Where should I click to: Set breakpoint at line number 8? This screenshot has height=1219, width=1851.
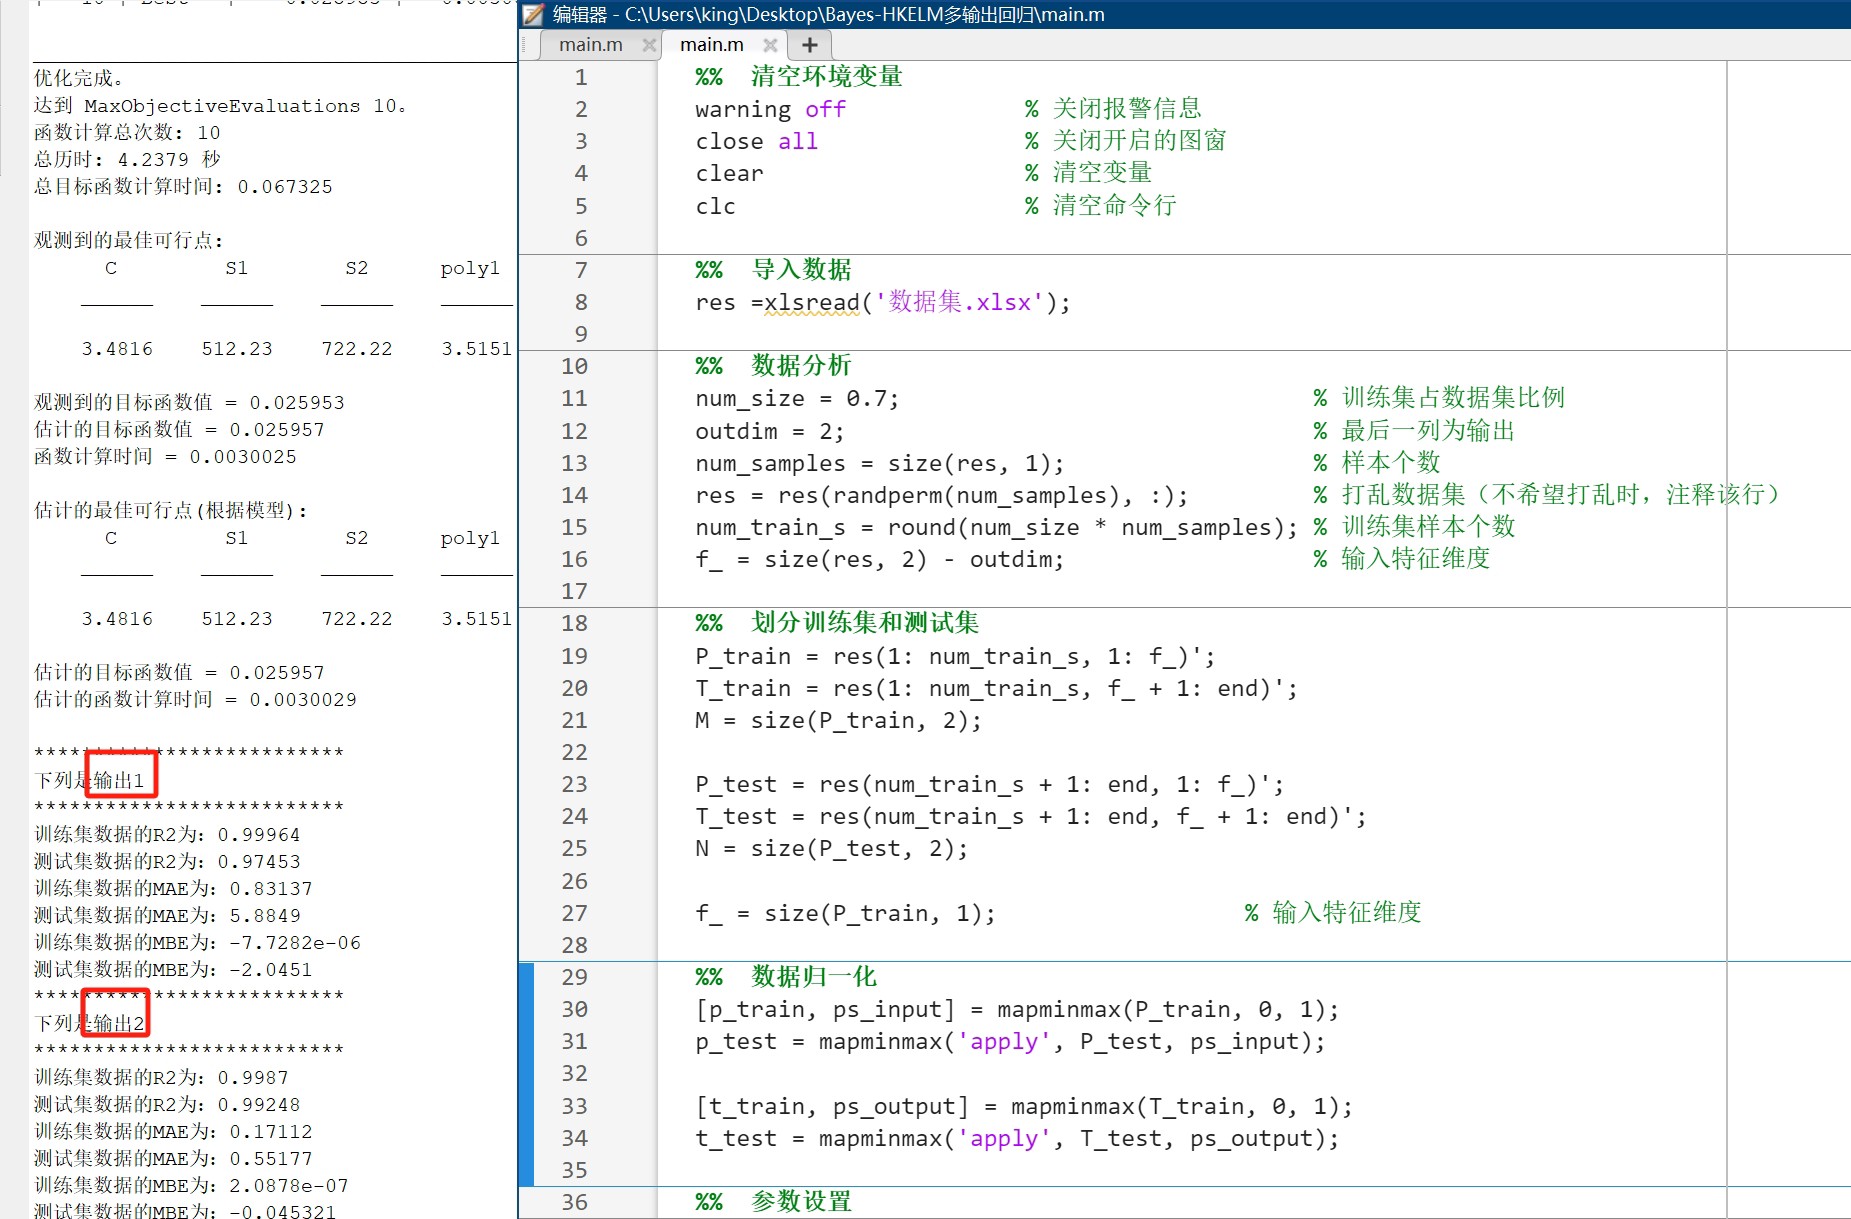click(x=581, y=302)
